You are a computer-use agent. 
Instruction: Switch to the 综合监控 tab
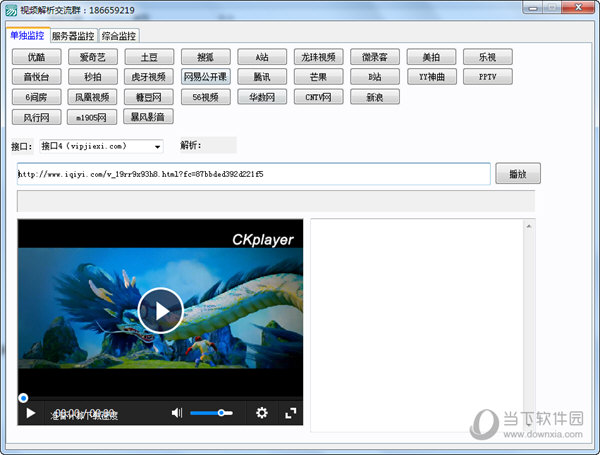[119, 36]
